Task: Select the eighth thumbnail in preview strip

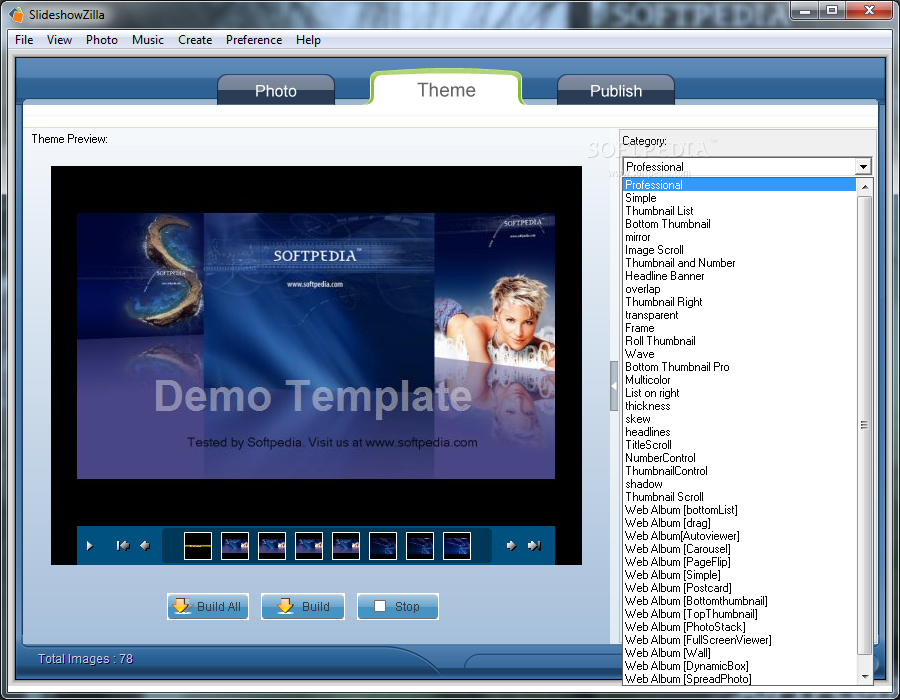Action: [457, 546]
